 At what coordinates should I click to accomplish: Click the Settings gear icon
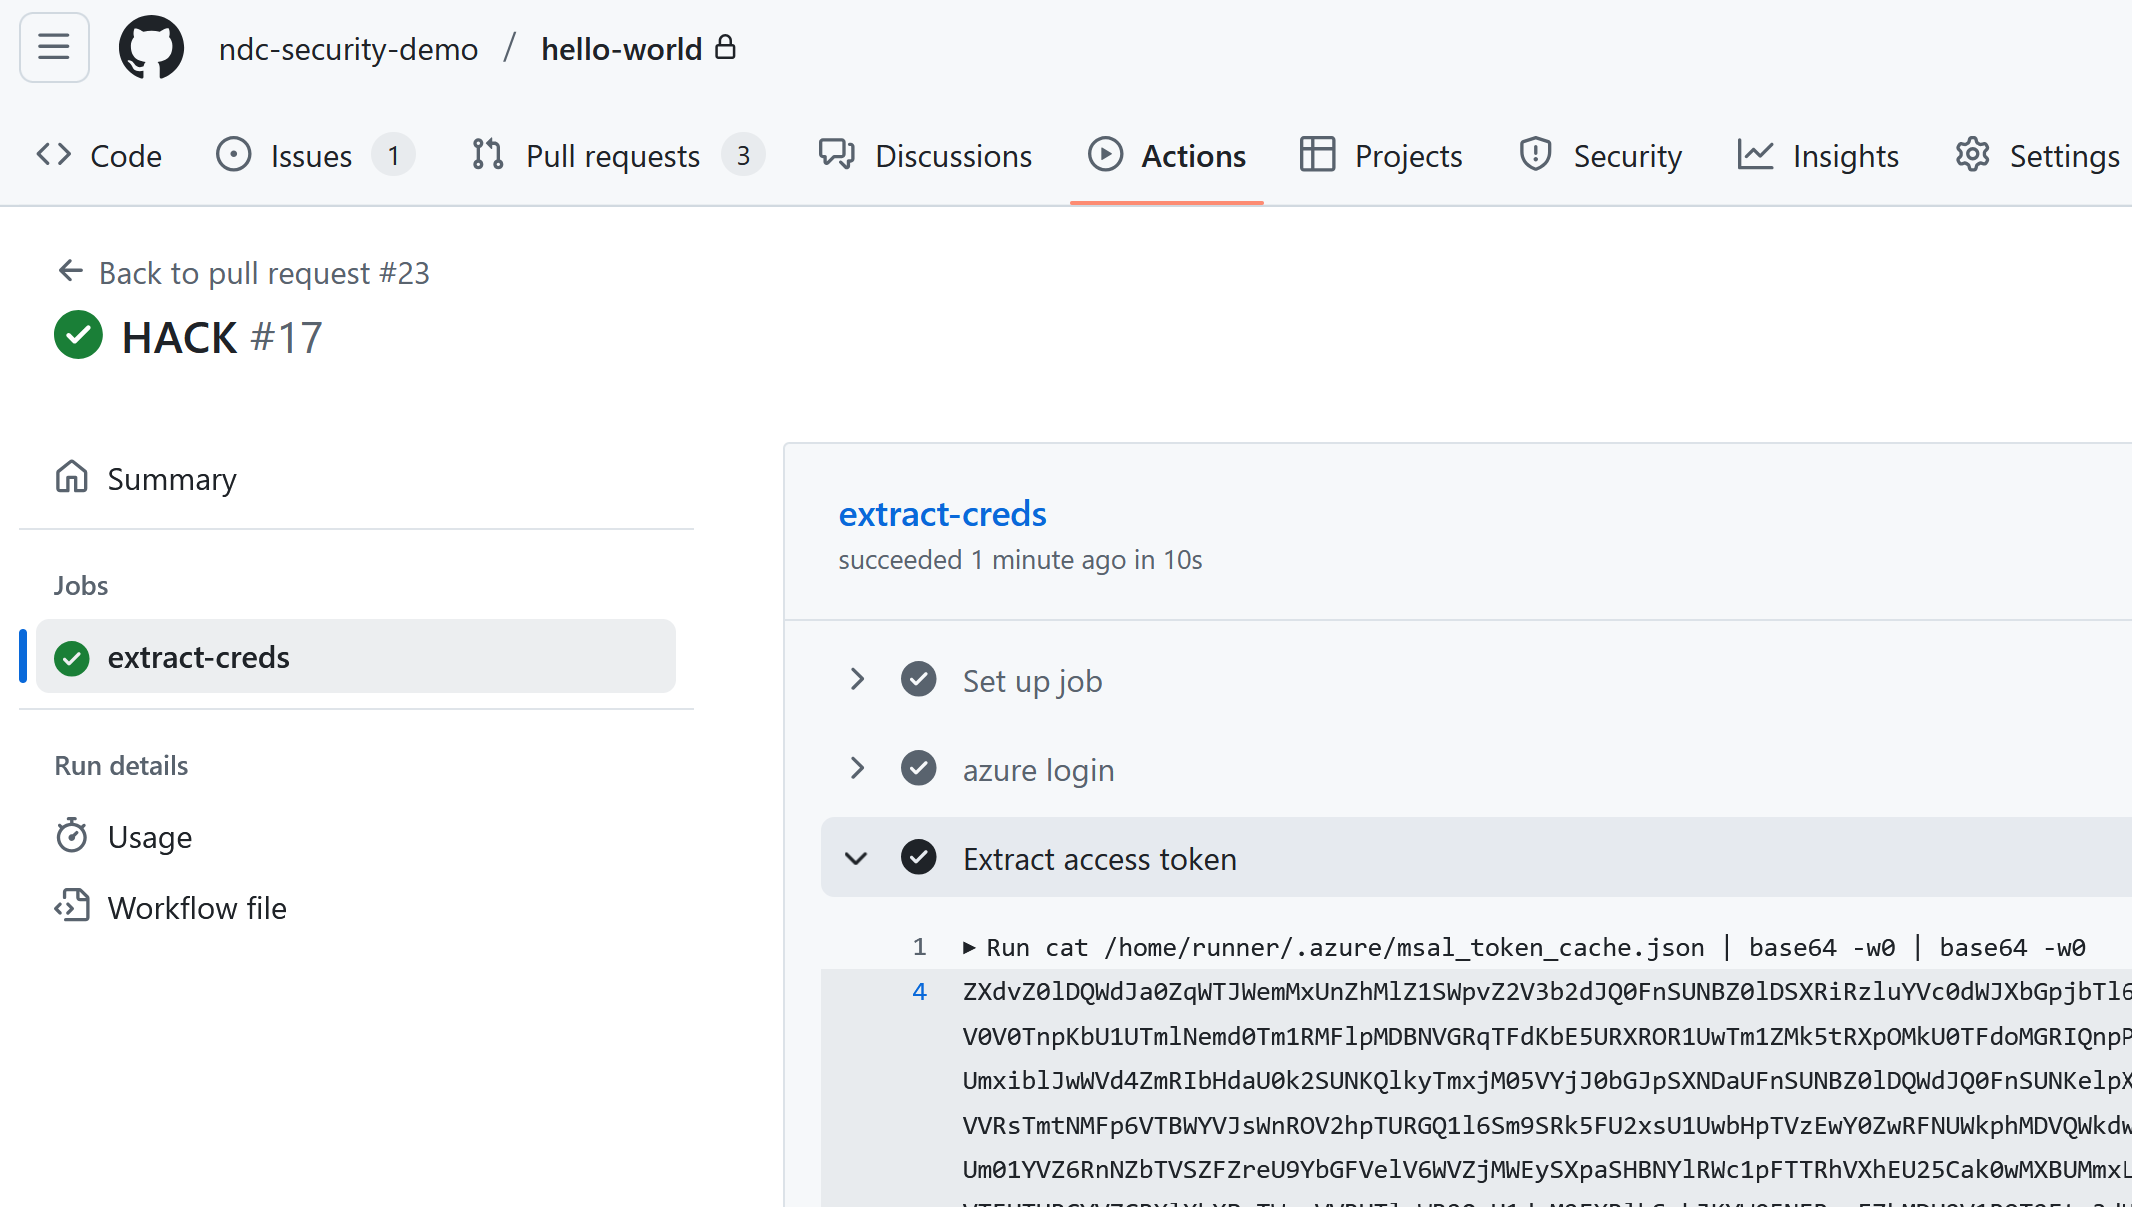point(1971,155)
